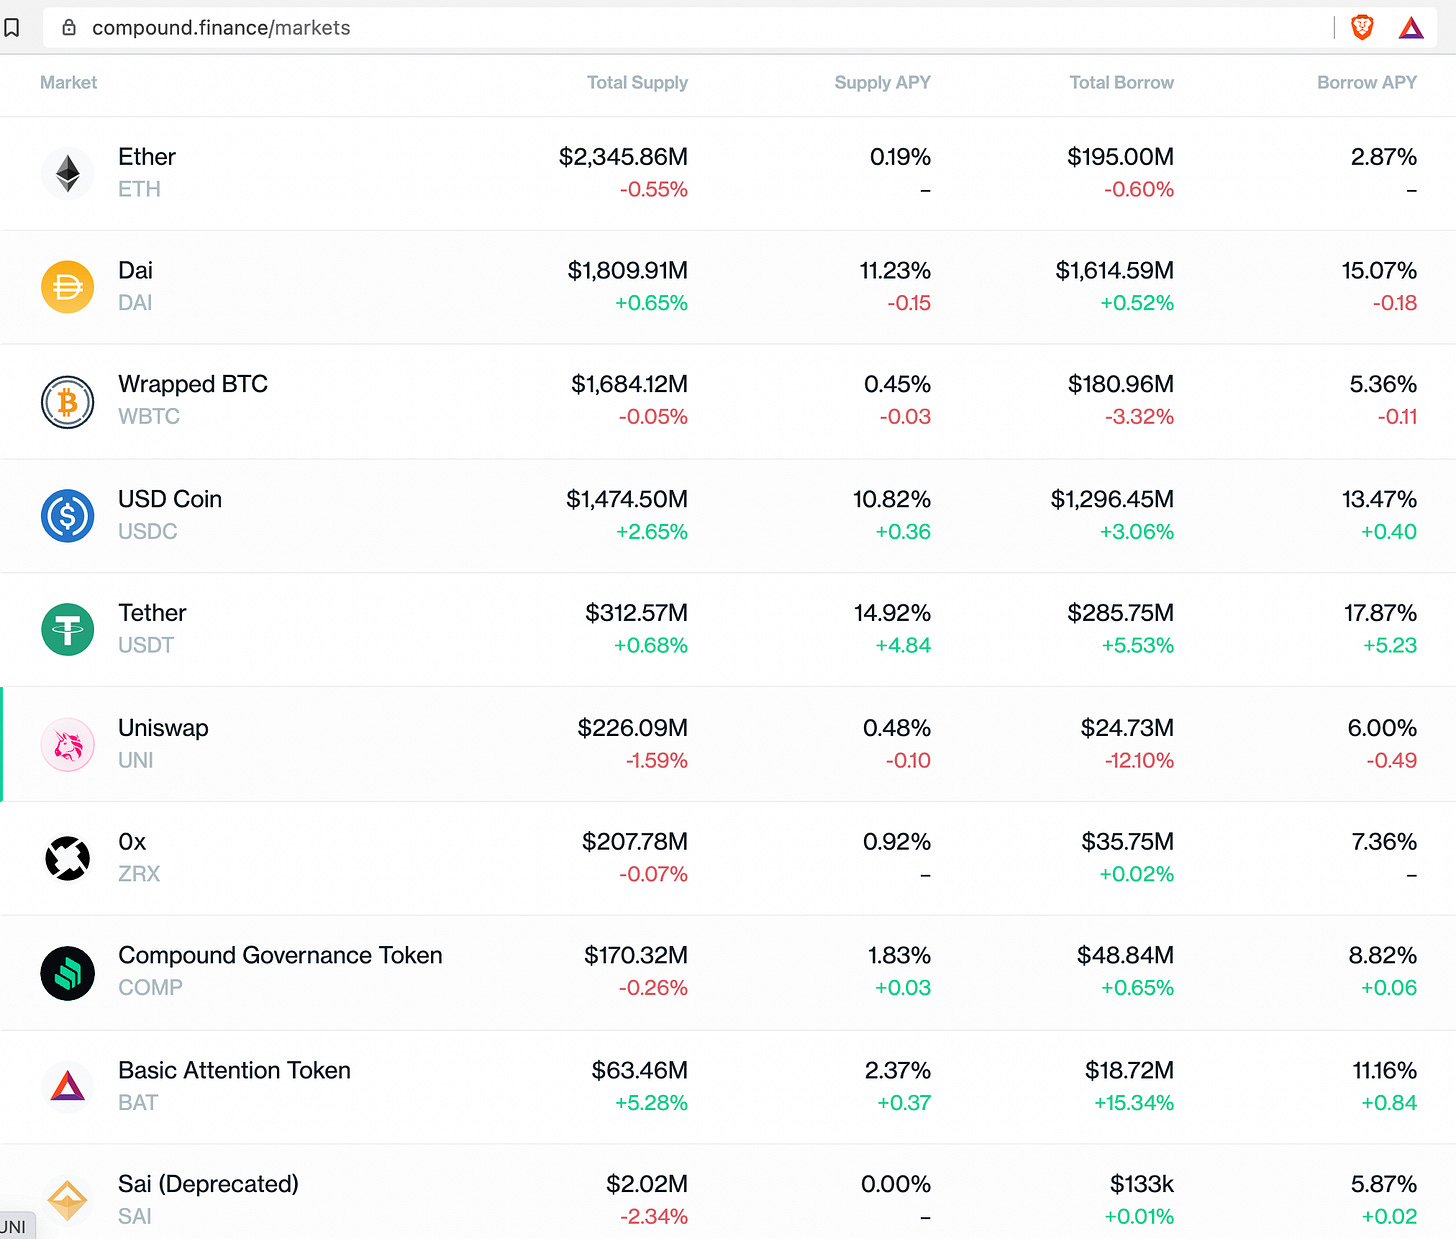Viewport: 1456px width, 1239px height.
Task: Sort by Borrow APY column header
Action: [x=1366, y=83]
